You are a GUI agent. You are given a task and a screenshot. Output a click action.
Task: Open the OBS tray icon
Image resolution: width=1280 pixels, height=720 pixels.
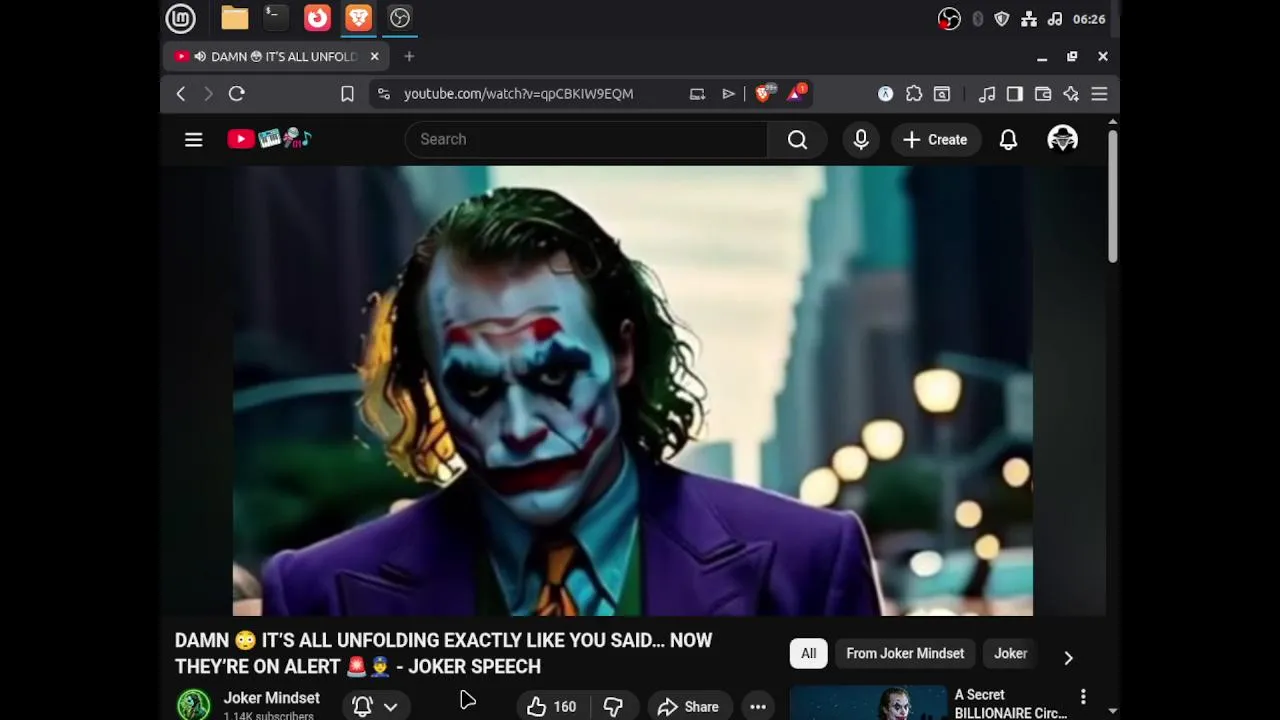pyautogui.click(x=949, y=19)
